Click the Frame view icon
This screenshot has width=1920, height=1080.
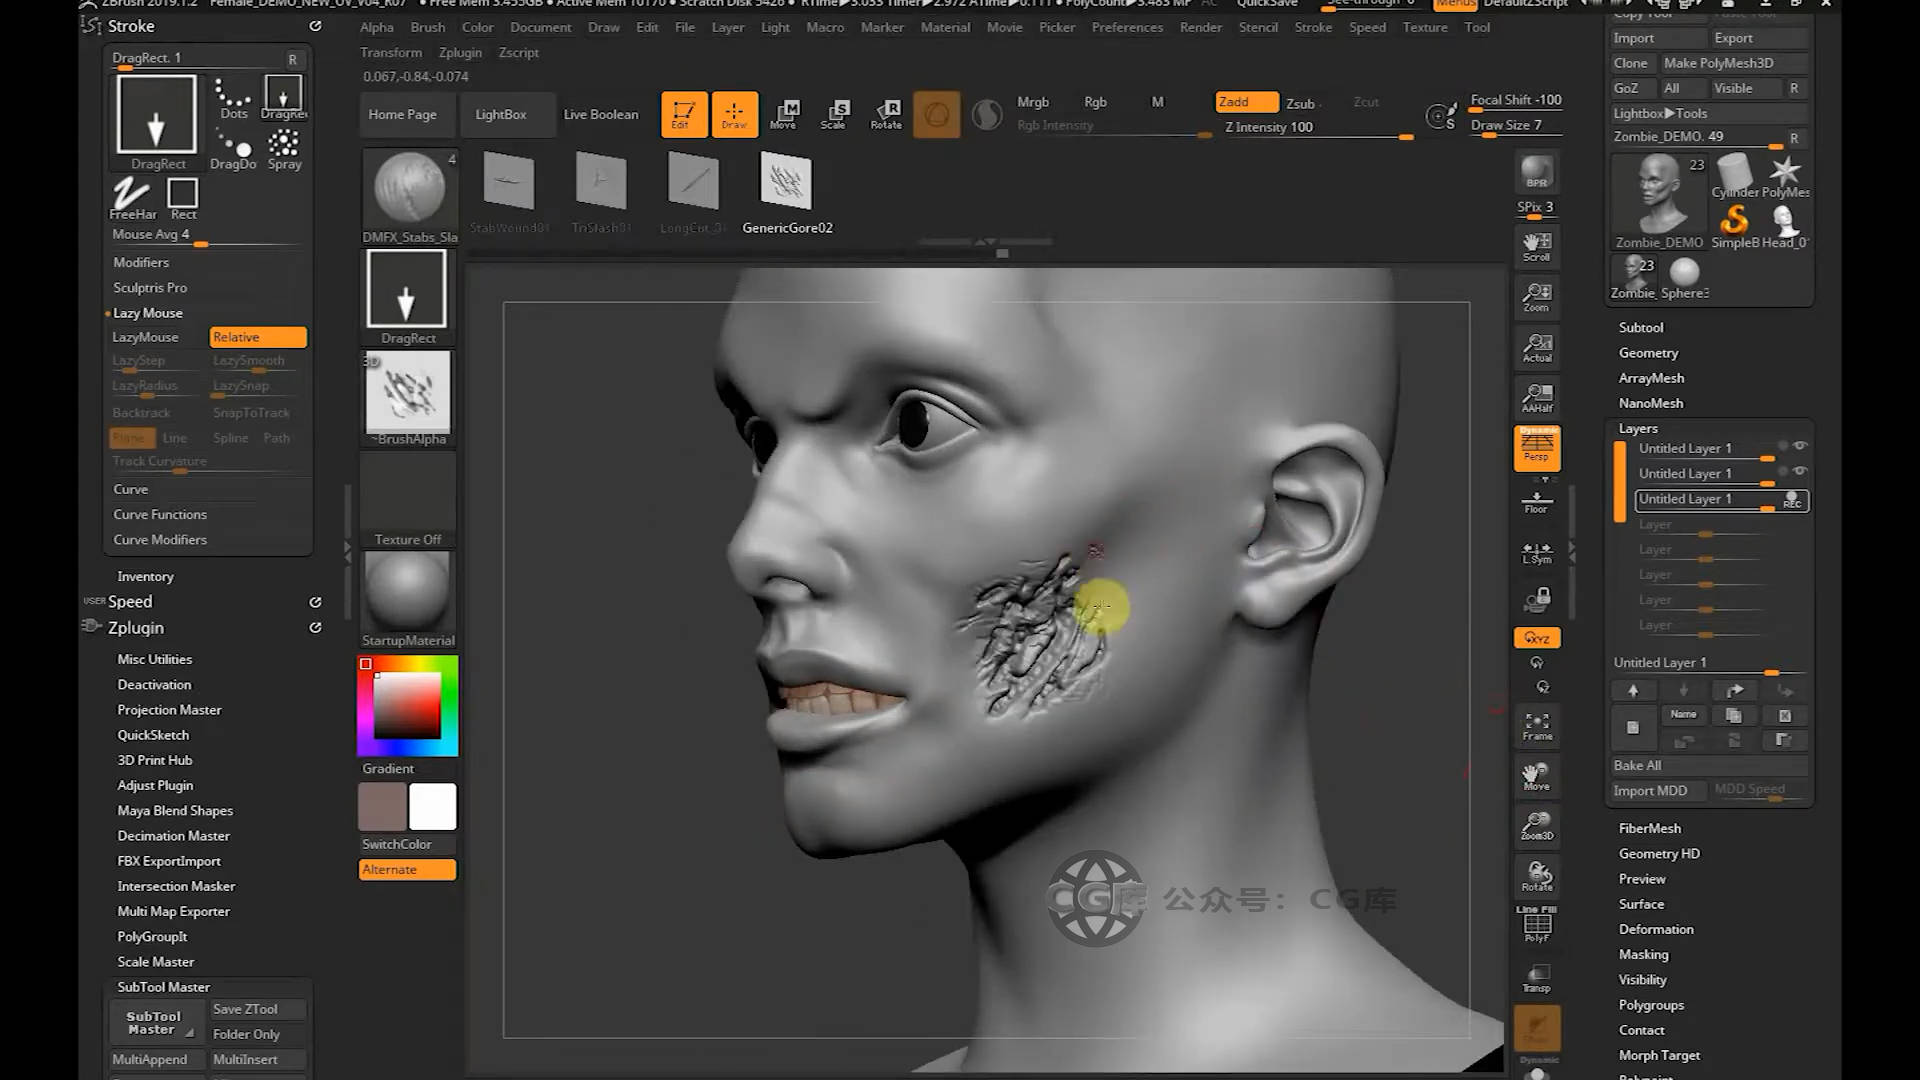(x=1537, y=726)
